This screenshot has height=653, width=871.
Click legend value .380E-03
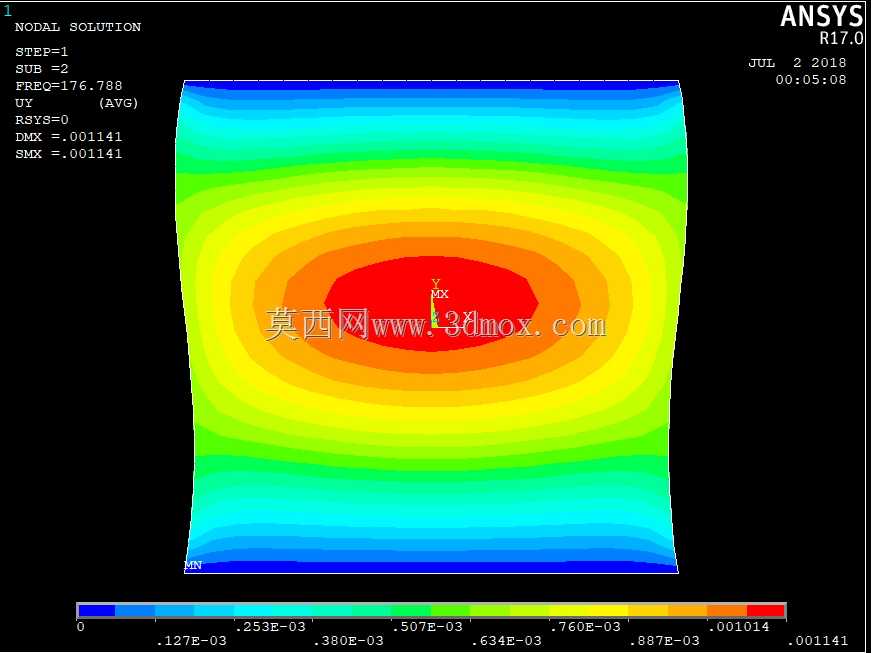(x=349, y=641)
